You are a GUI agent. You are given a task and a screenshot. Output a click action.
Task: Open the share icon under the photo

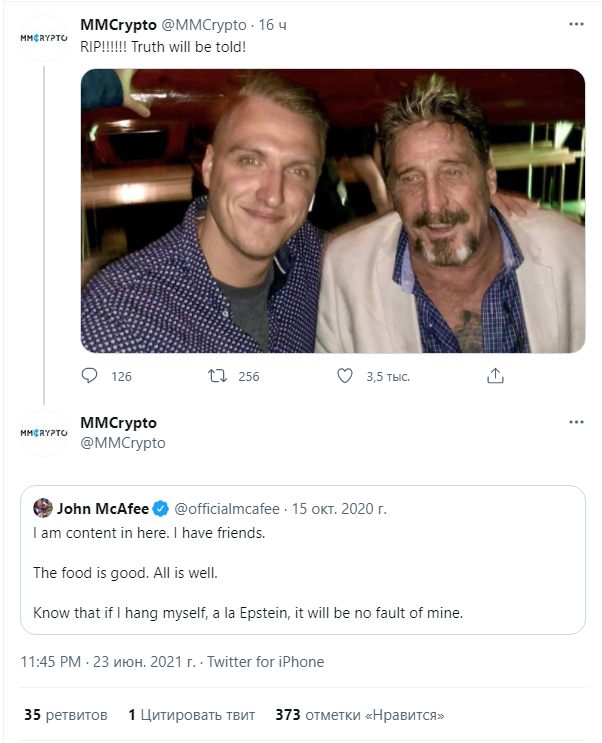[x=495, y=376]
